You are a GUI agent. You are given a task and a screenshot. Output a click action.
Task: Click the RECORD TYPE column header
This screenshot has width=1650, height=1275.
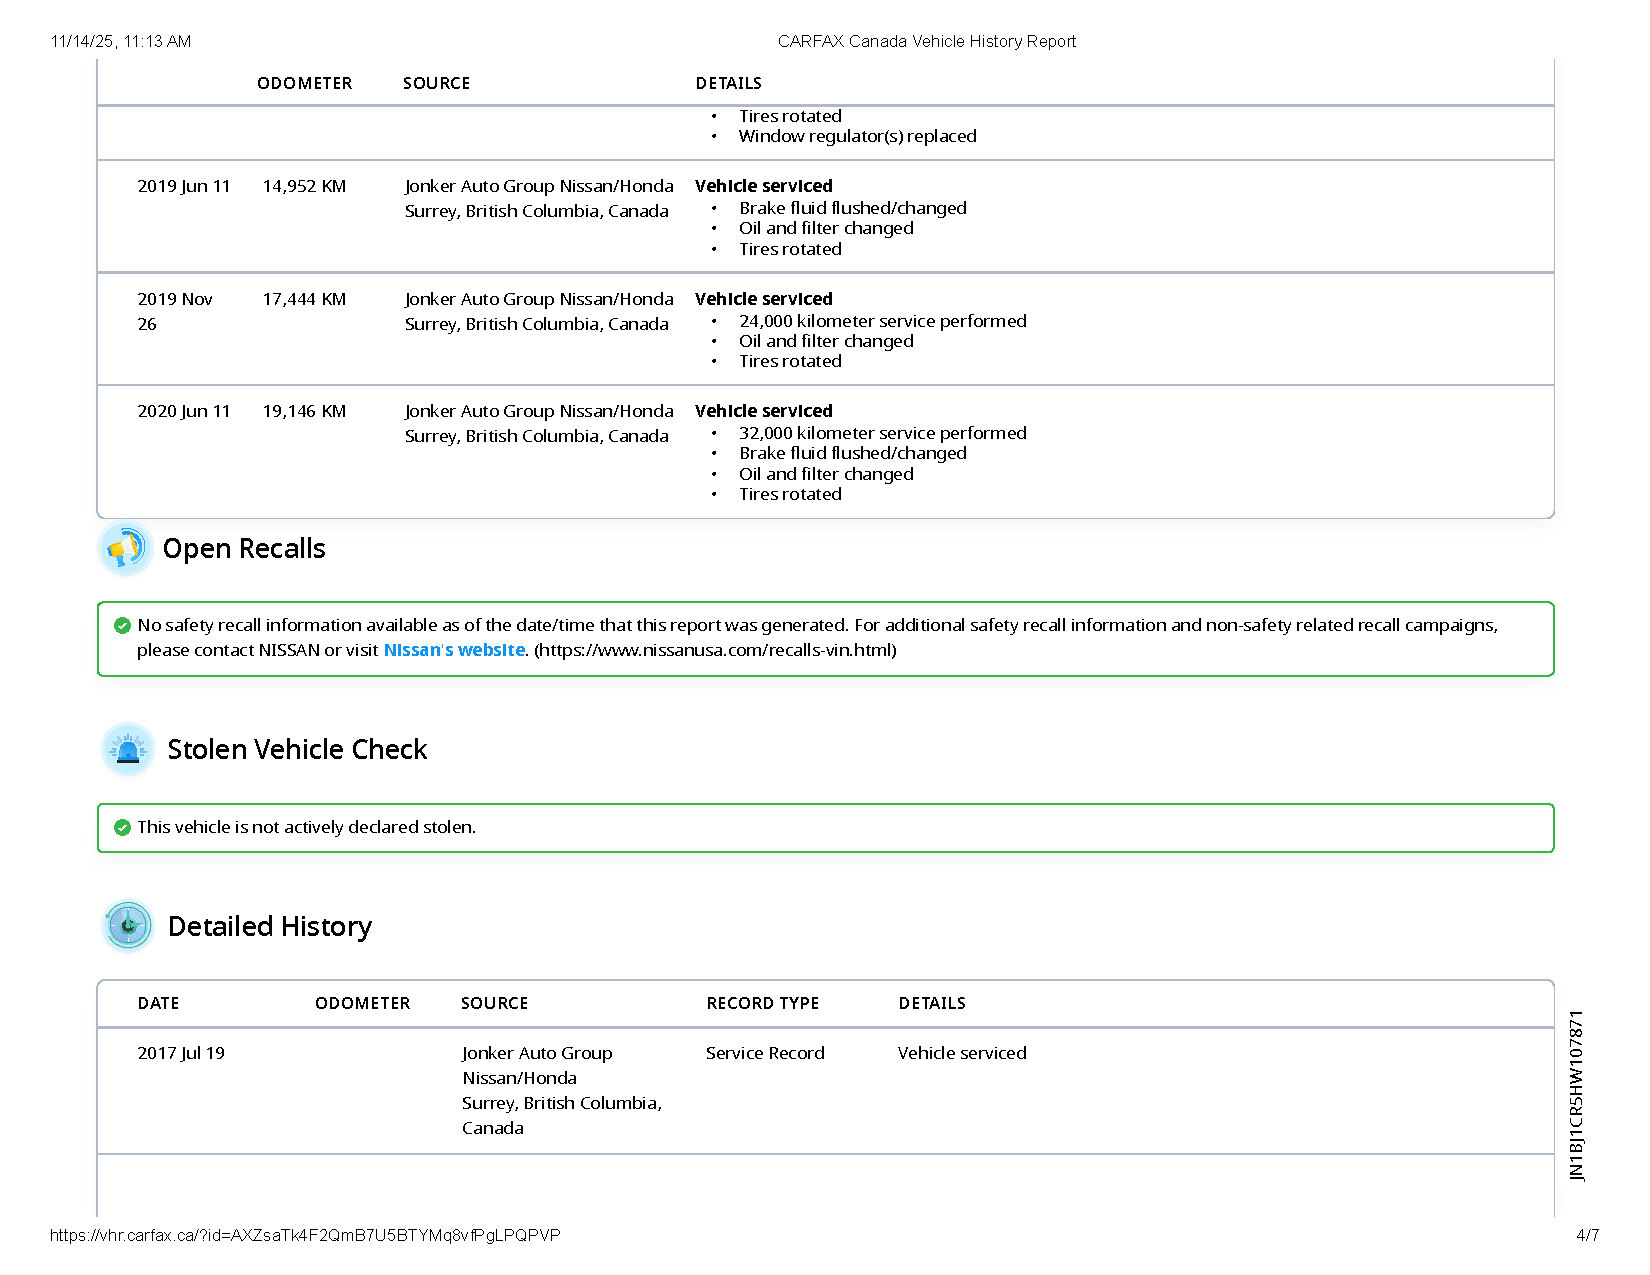point(762,1004)
